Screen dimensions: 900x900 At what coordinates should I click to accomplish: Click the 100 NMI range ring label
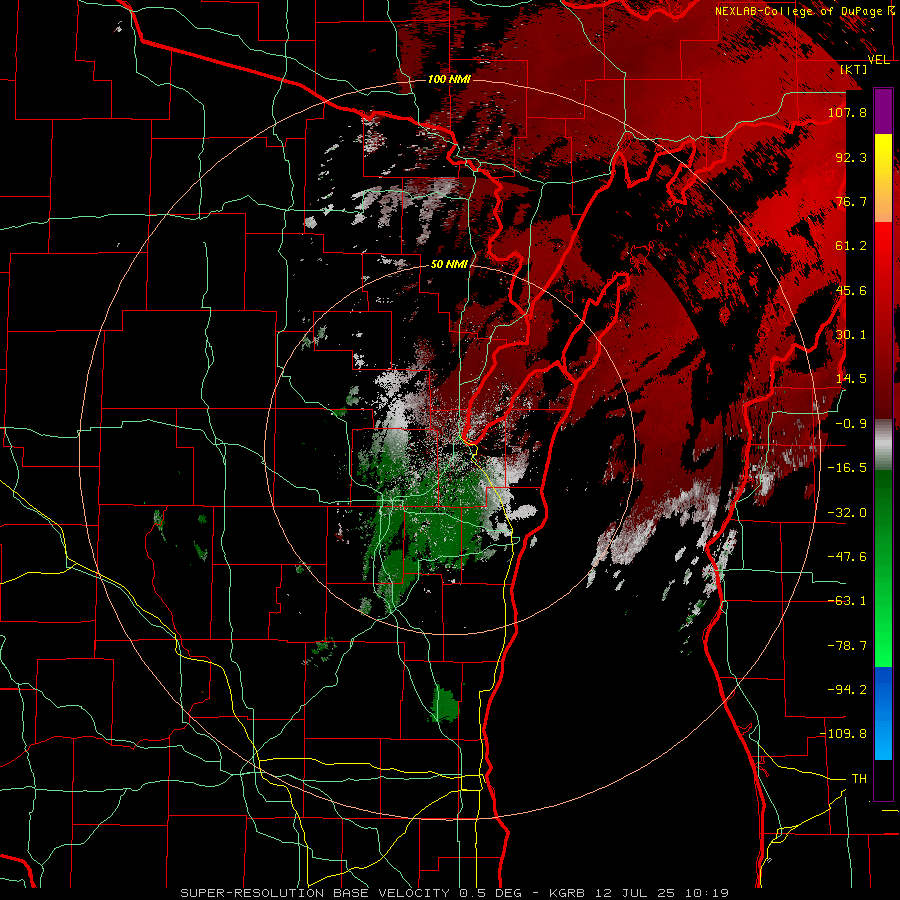pos(449,79)
